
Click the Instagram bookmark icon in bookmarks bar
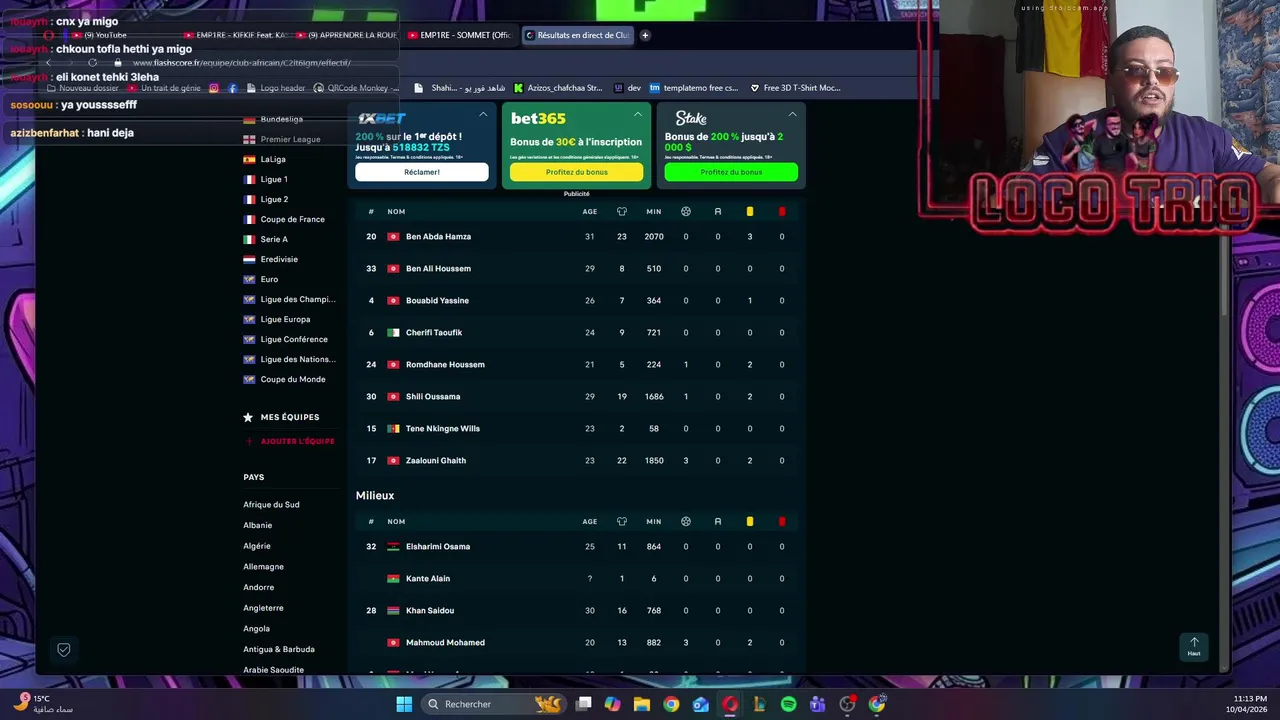tap(214, 88)
